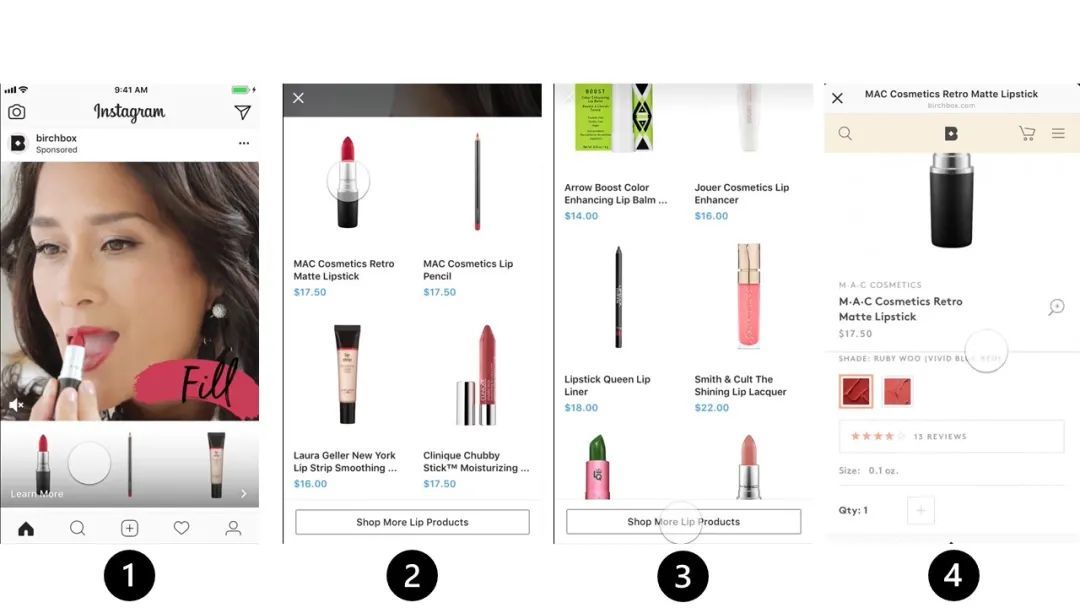
Task: Unmute the sponsored video sound
Action: [x=16, y=405]
